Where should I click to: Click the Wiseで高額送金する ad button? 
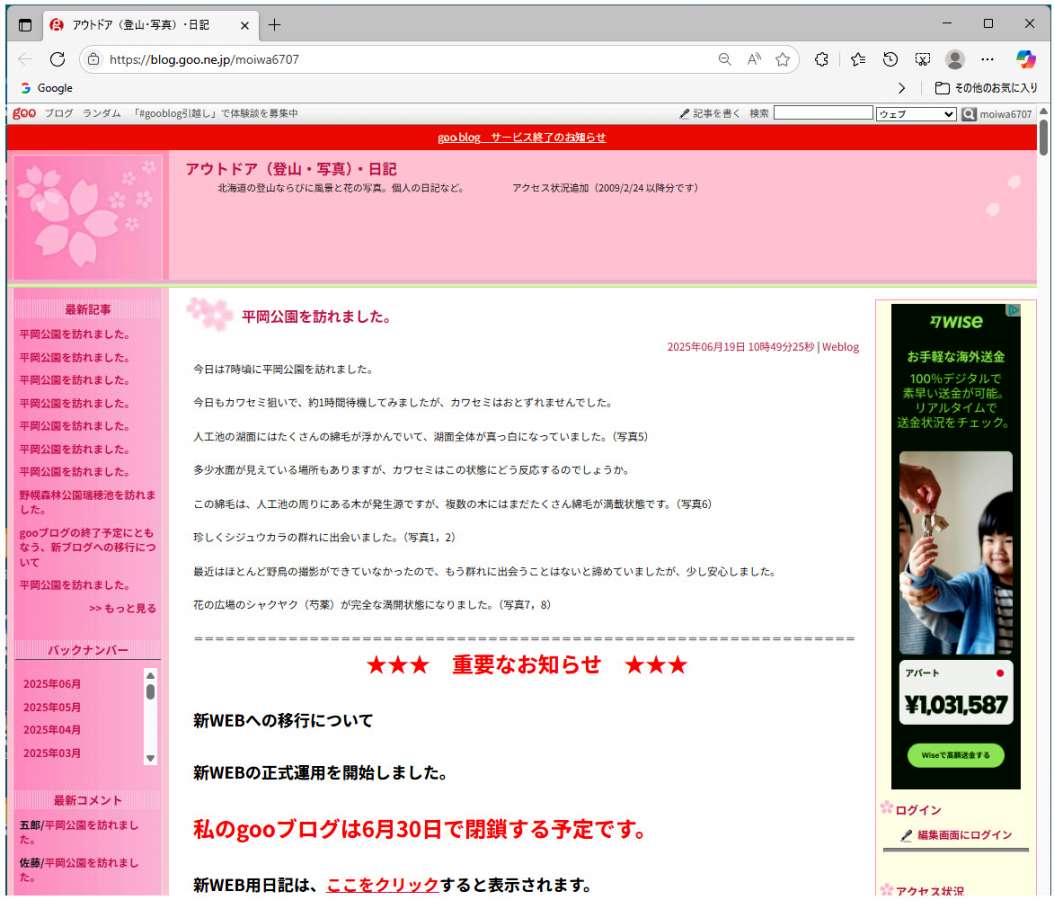pos(955,755)
